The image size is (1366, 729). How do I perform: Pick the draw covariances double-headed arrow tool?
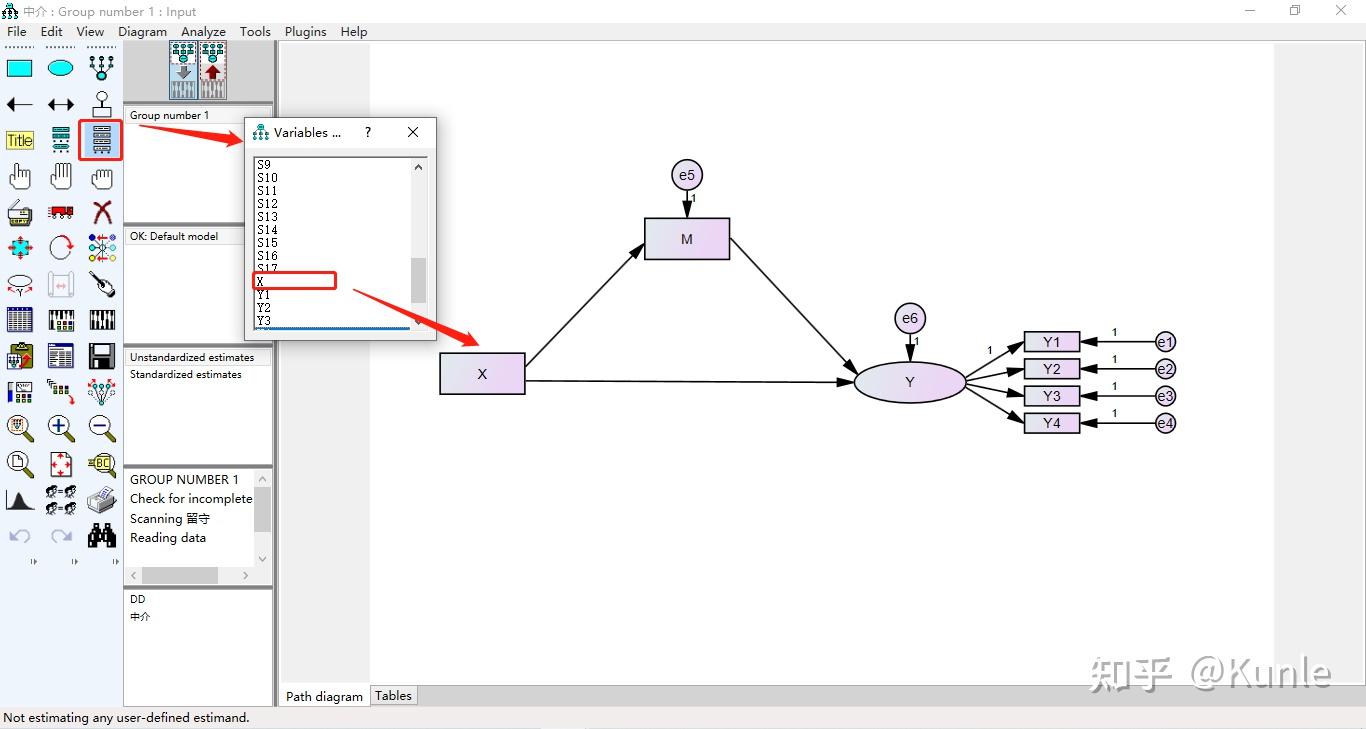tap(61, 104)
